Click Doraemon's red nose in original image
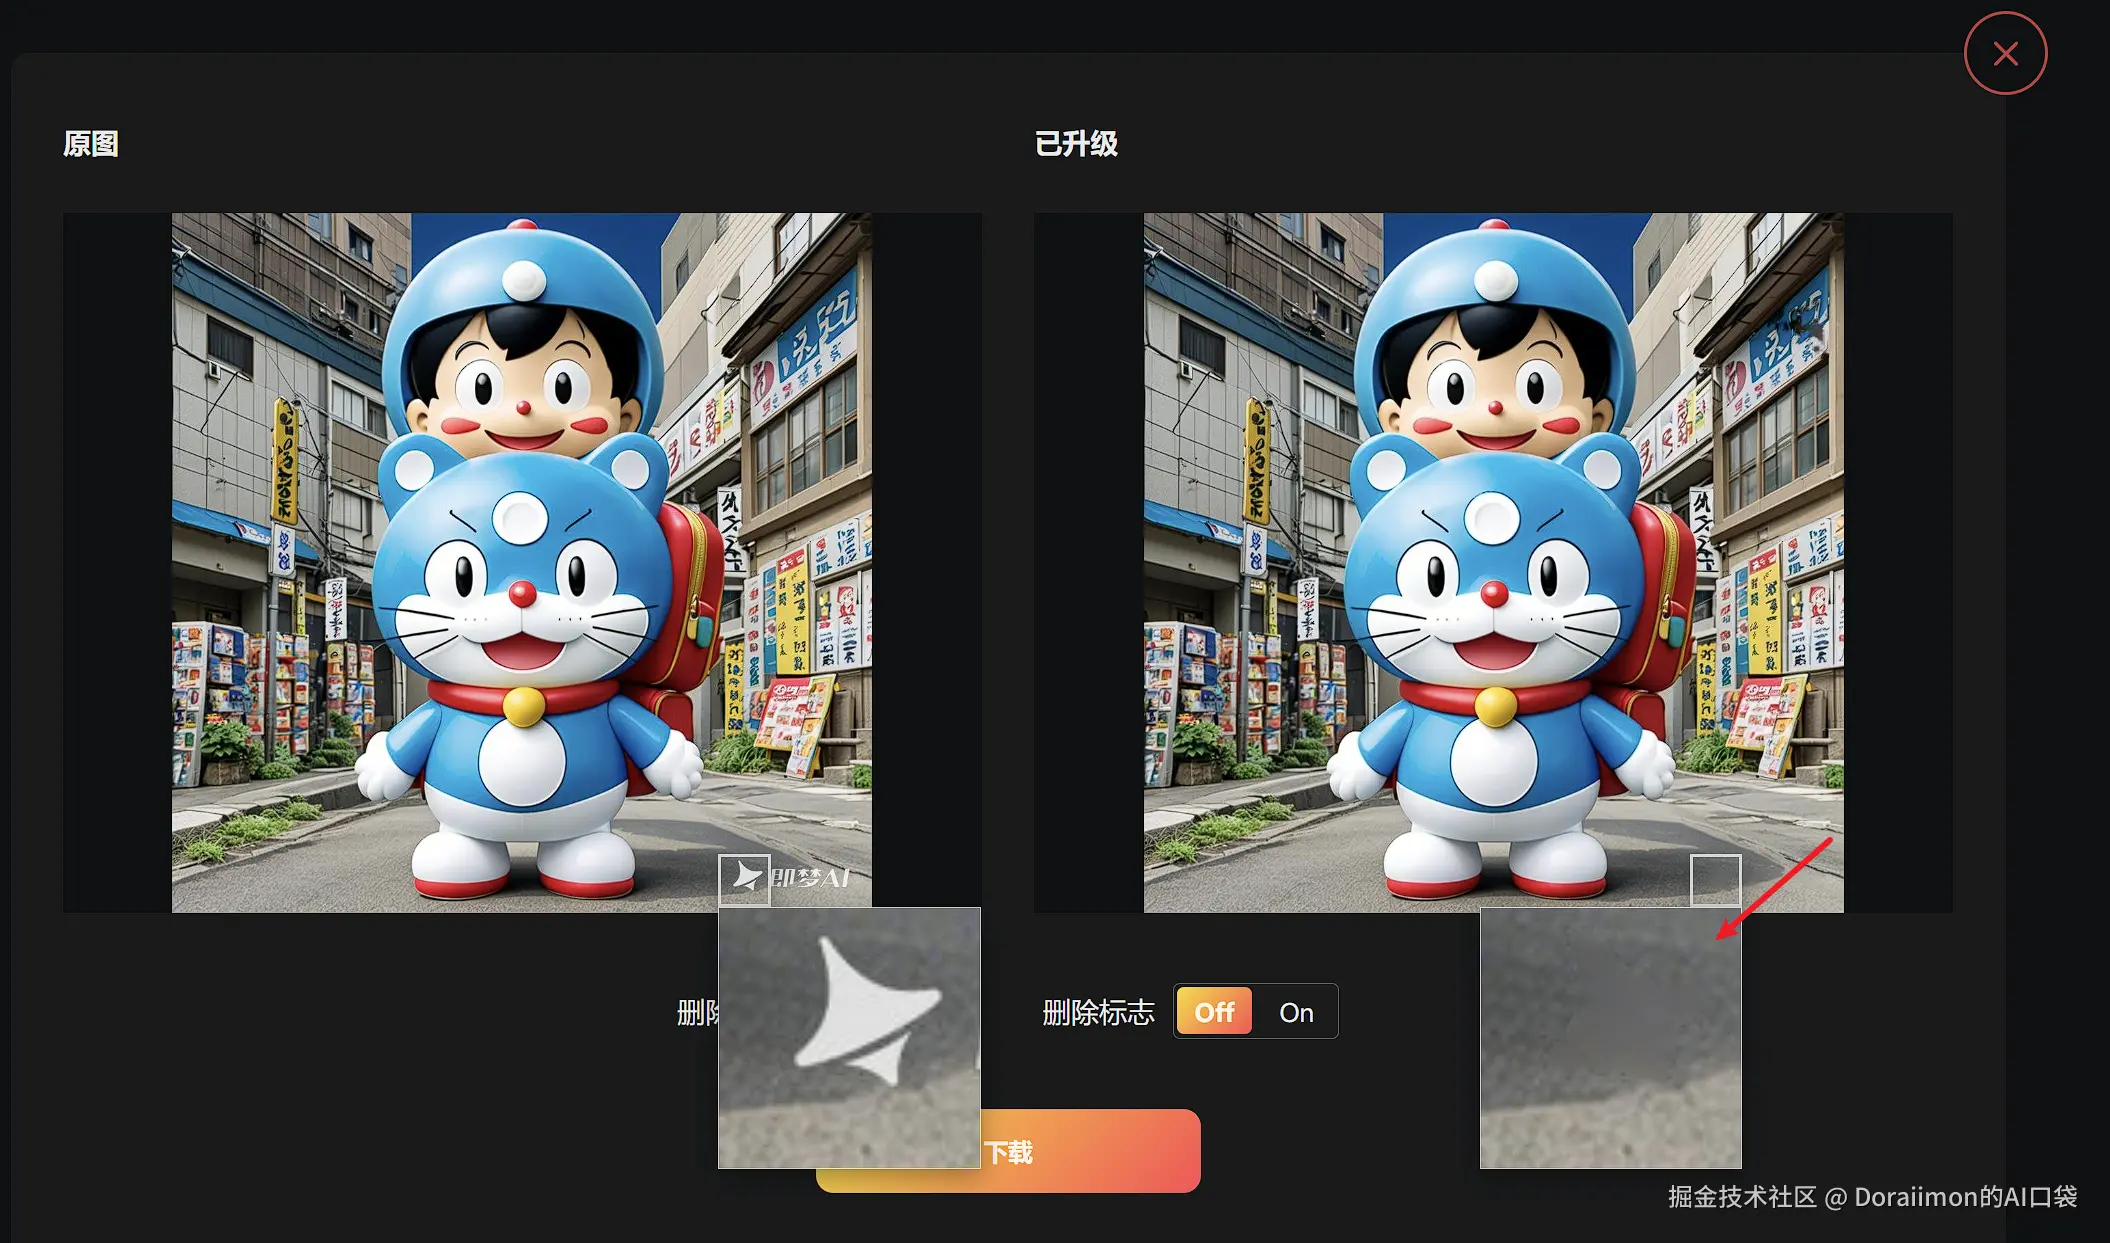 pos(522,595)
